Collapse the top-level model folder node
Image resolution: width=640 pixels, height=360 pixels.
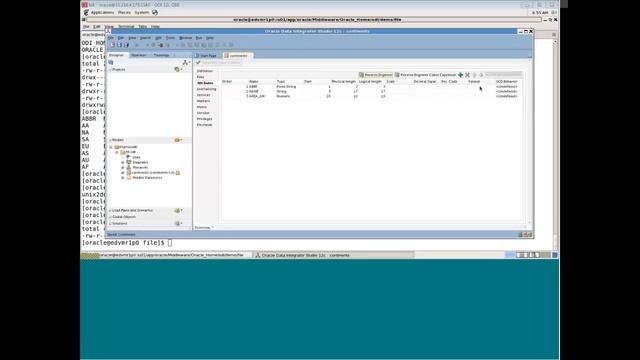click(x=111, y=147)
